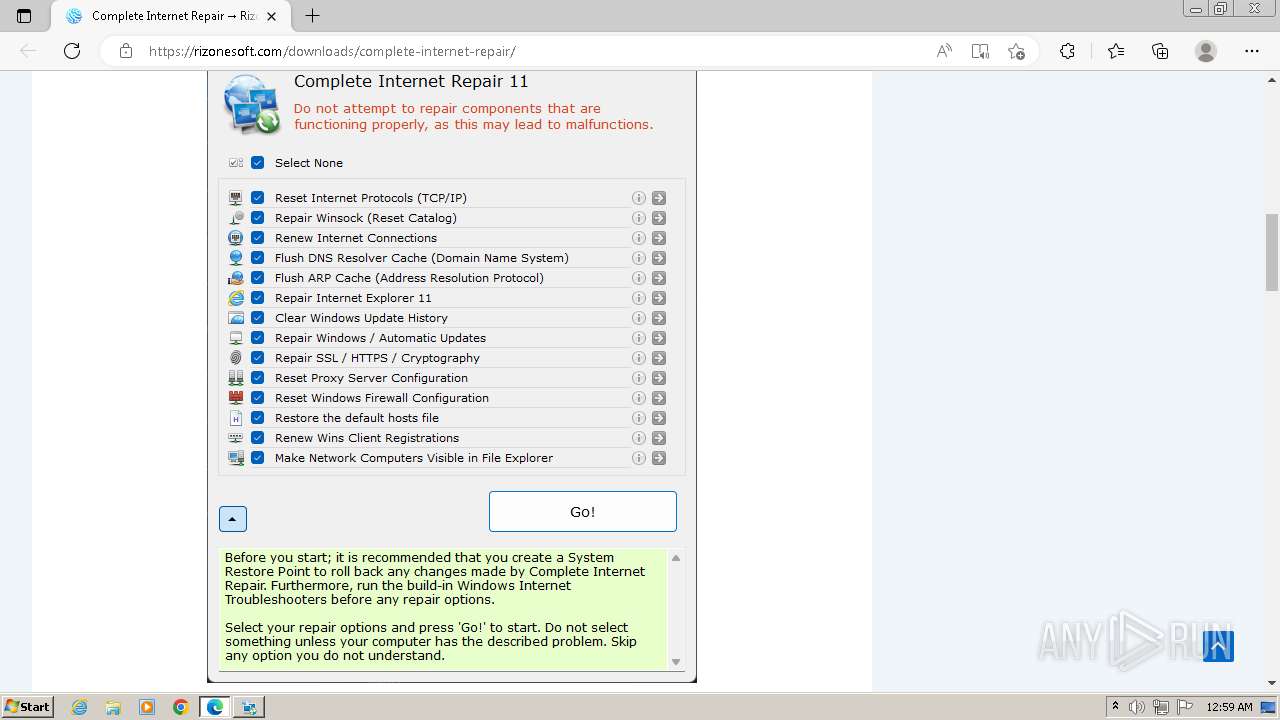Click info icon for Clear Windows Update History
The width and height of the screenshot is (1280, 720).
(639, 318)
